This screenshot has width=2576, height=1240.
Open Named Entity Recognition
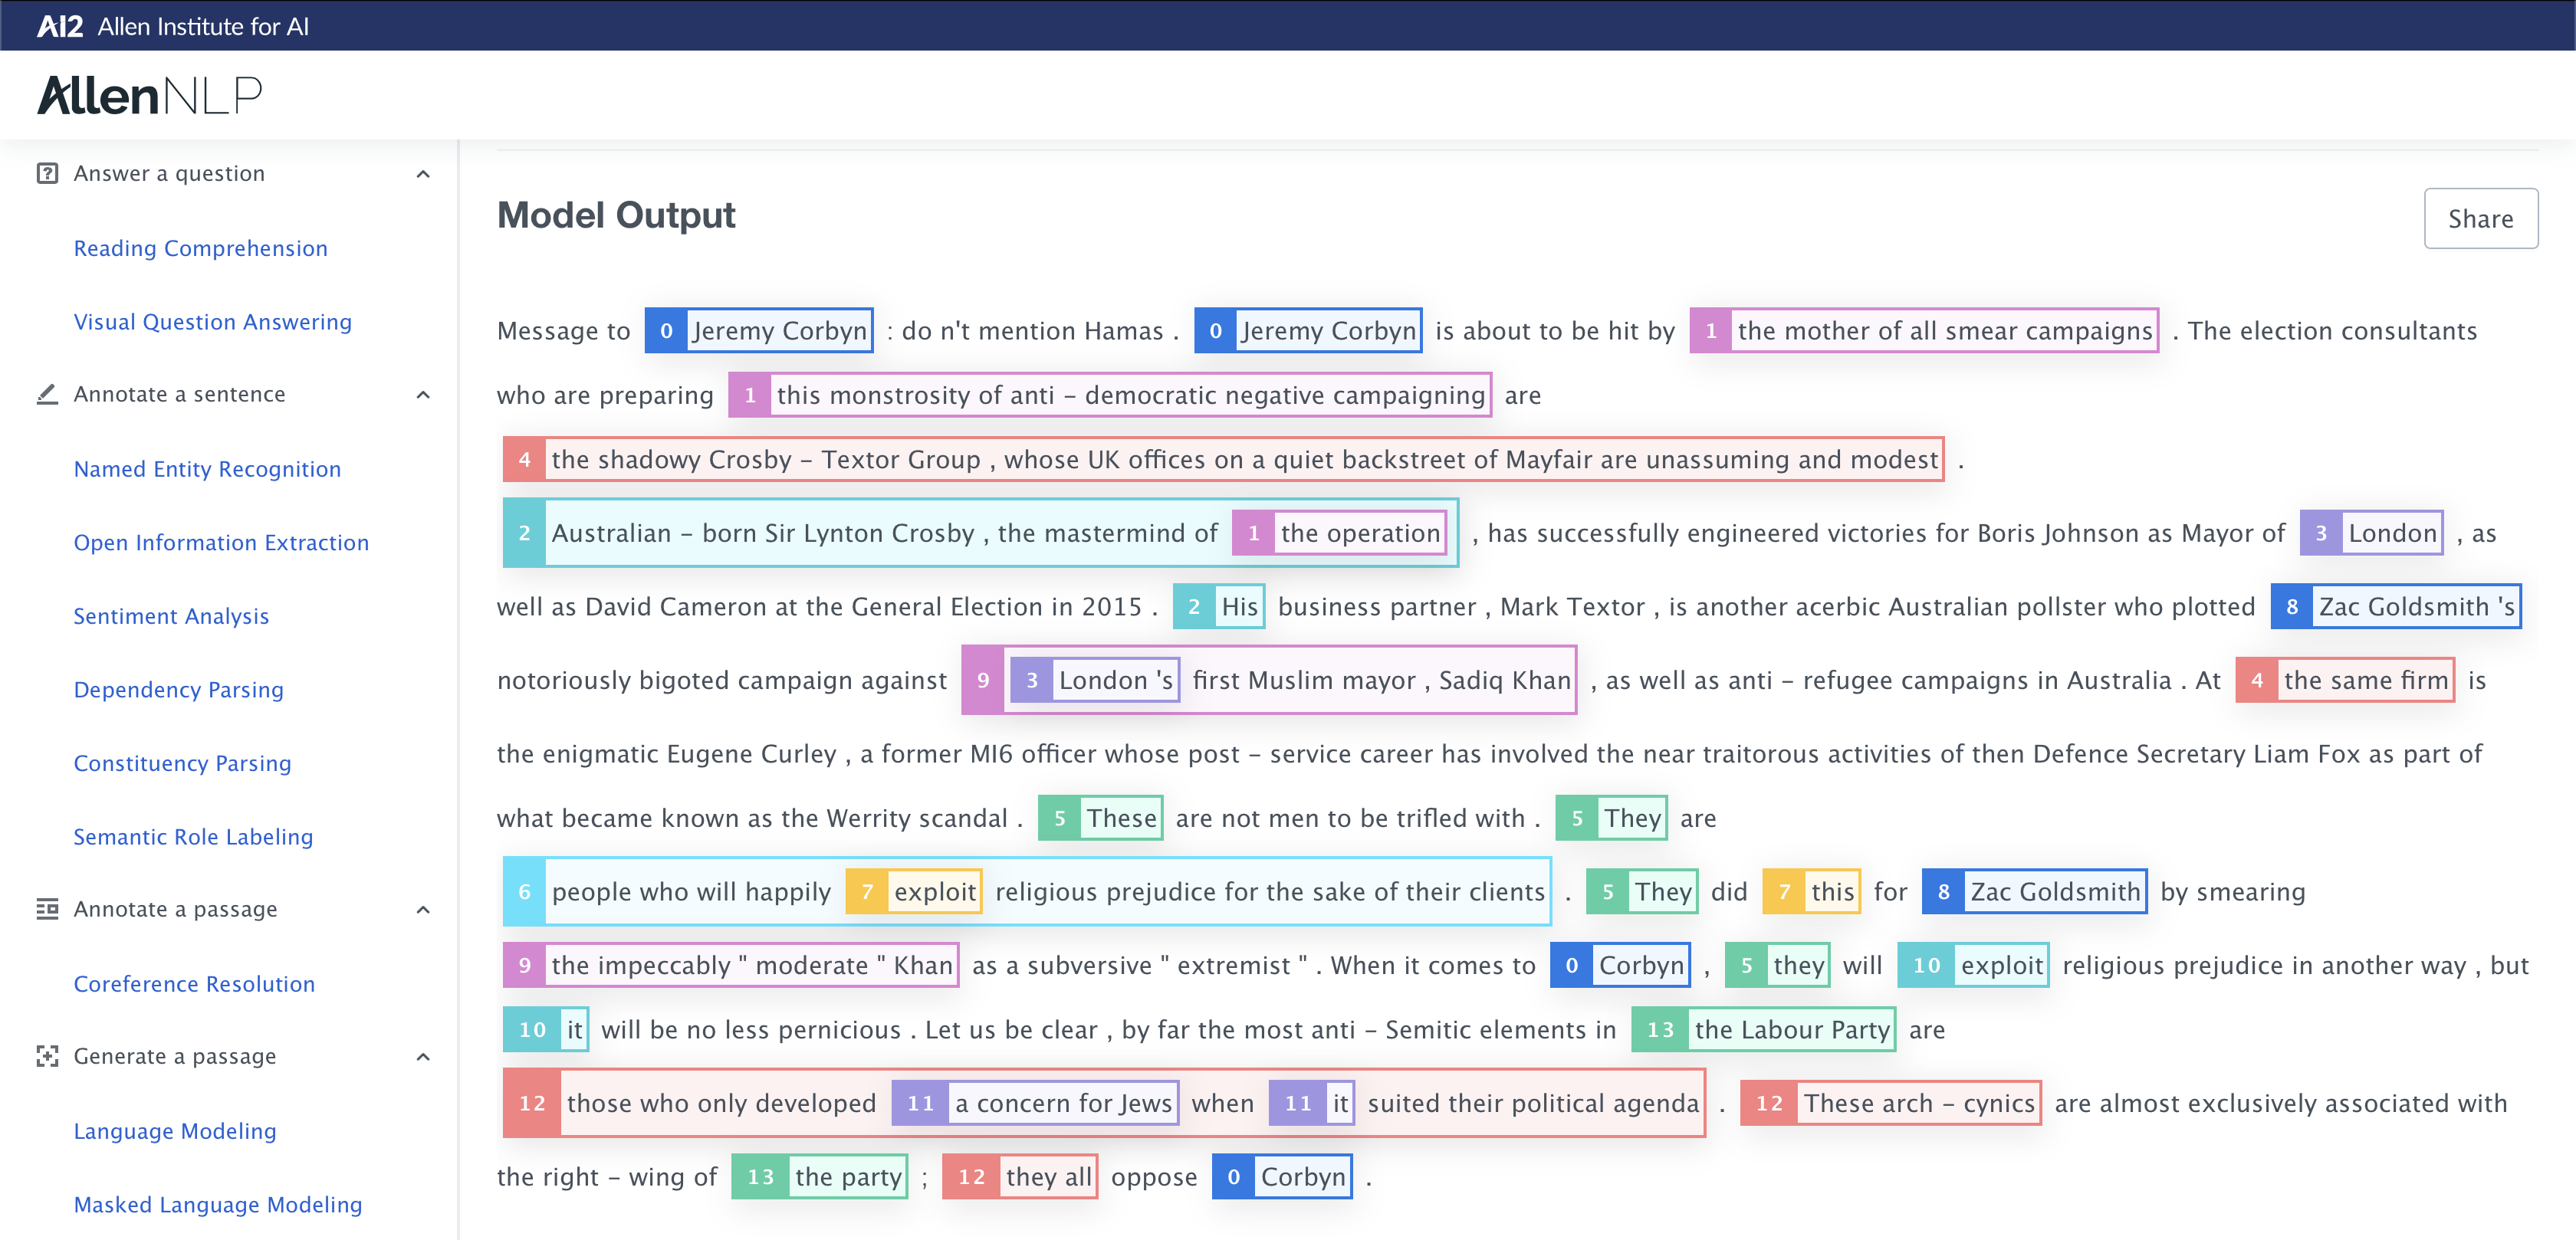(207, 468)
